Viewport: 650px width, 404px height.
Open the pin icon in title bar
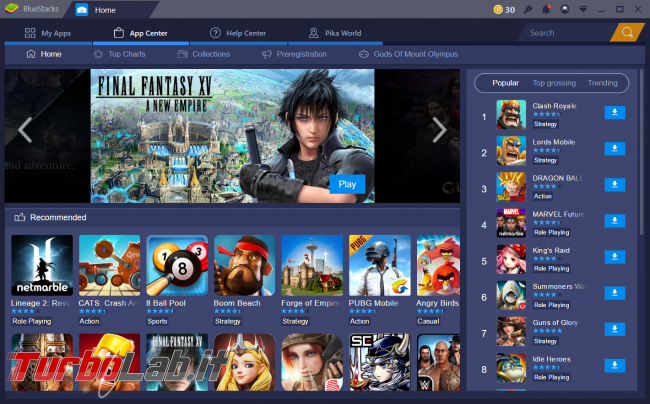click(528, 9)
